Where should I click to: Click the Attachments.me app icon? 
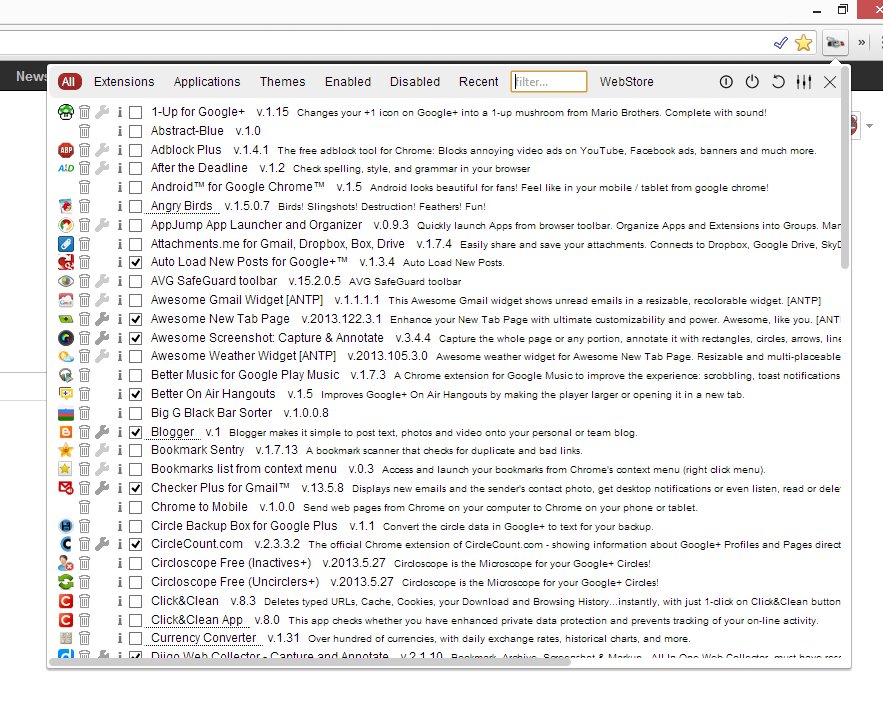[x=66, y=244]
